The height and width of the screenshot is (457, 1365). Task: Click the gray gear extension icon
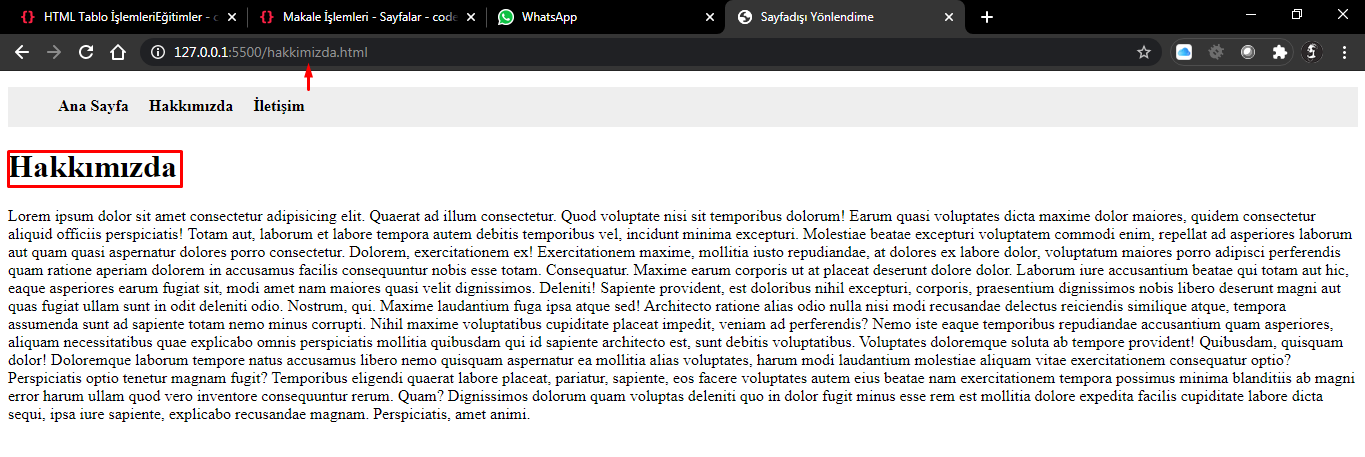coord(1216,53)
